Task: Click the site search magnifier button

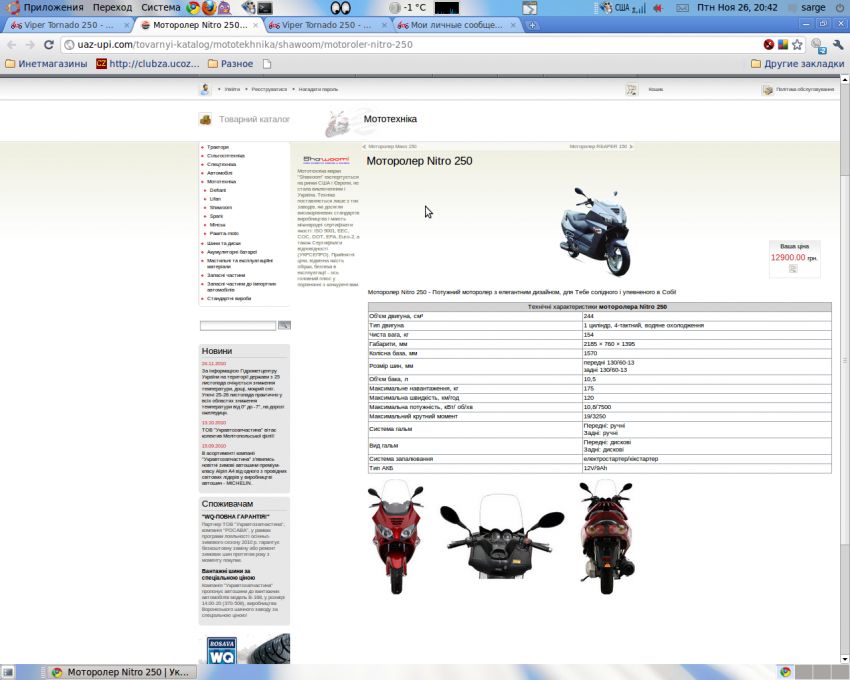Action: pos(284,325)
